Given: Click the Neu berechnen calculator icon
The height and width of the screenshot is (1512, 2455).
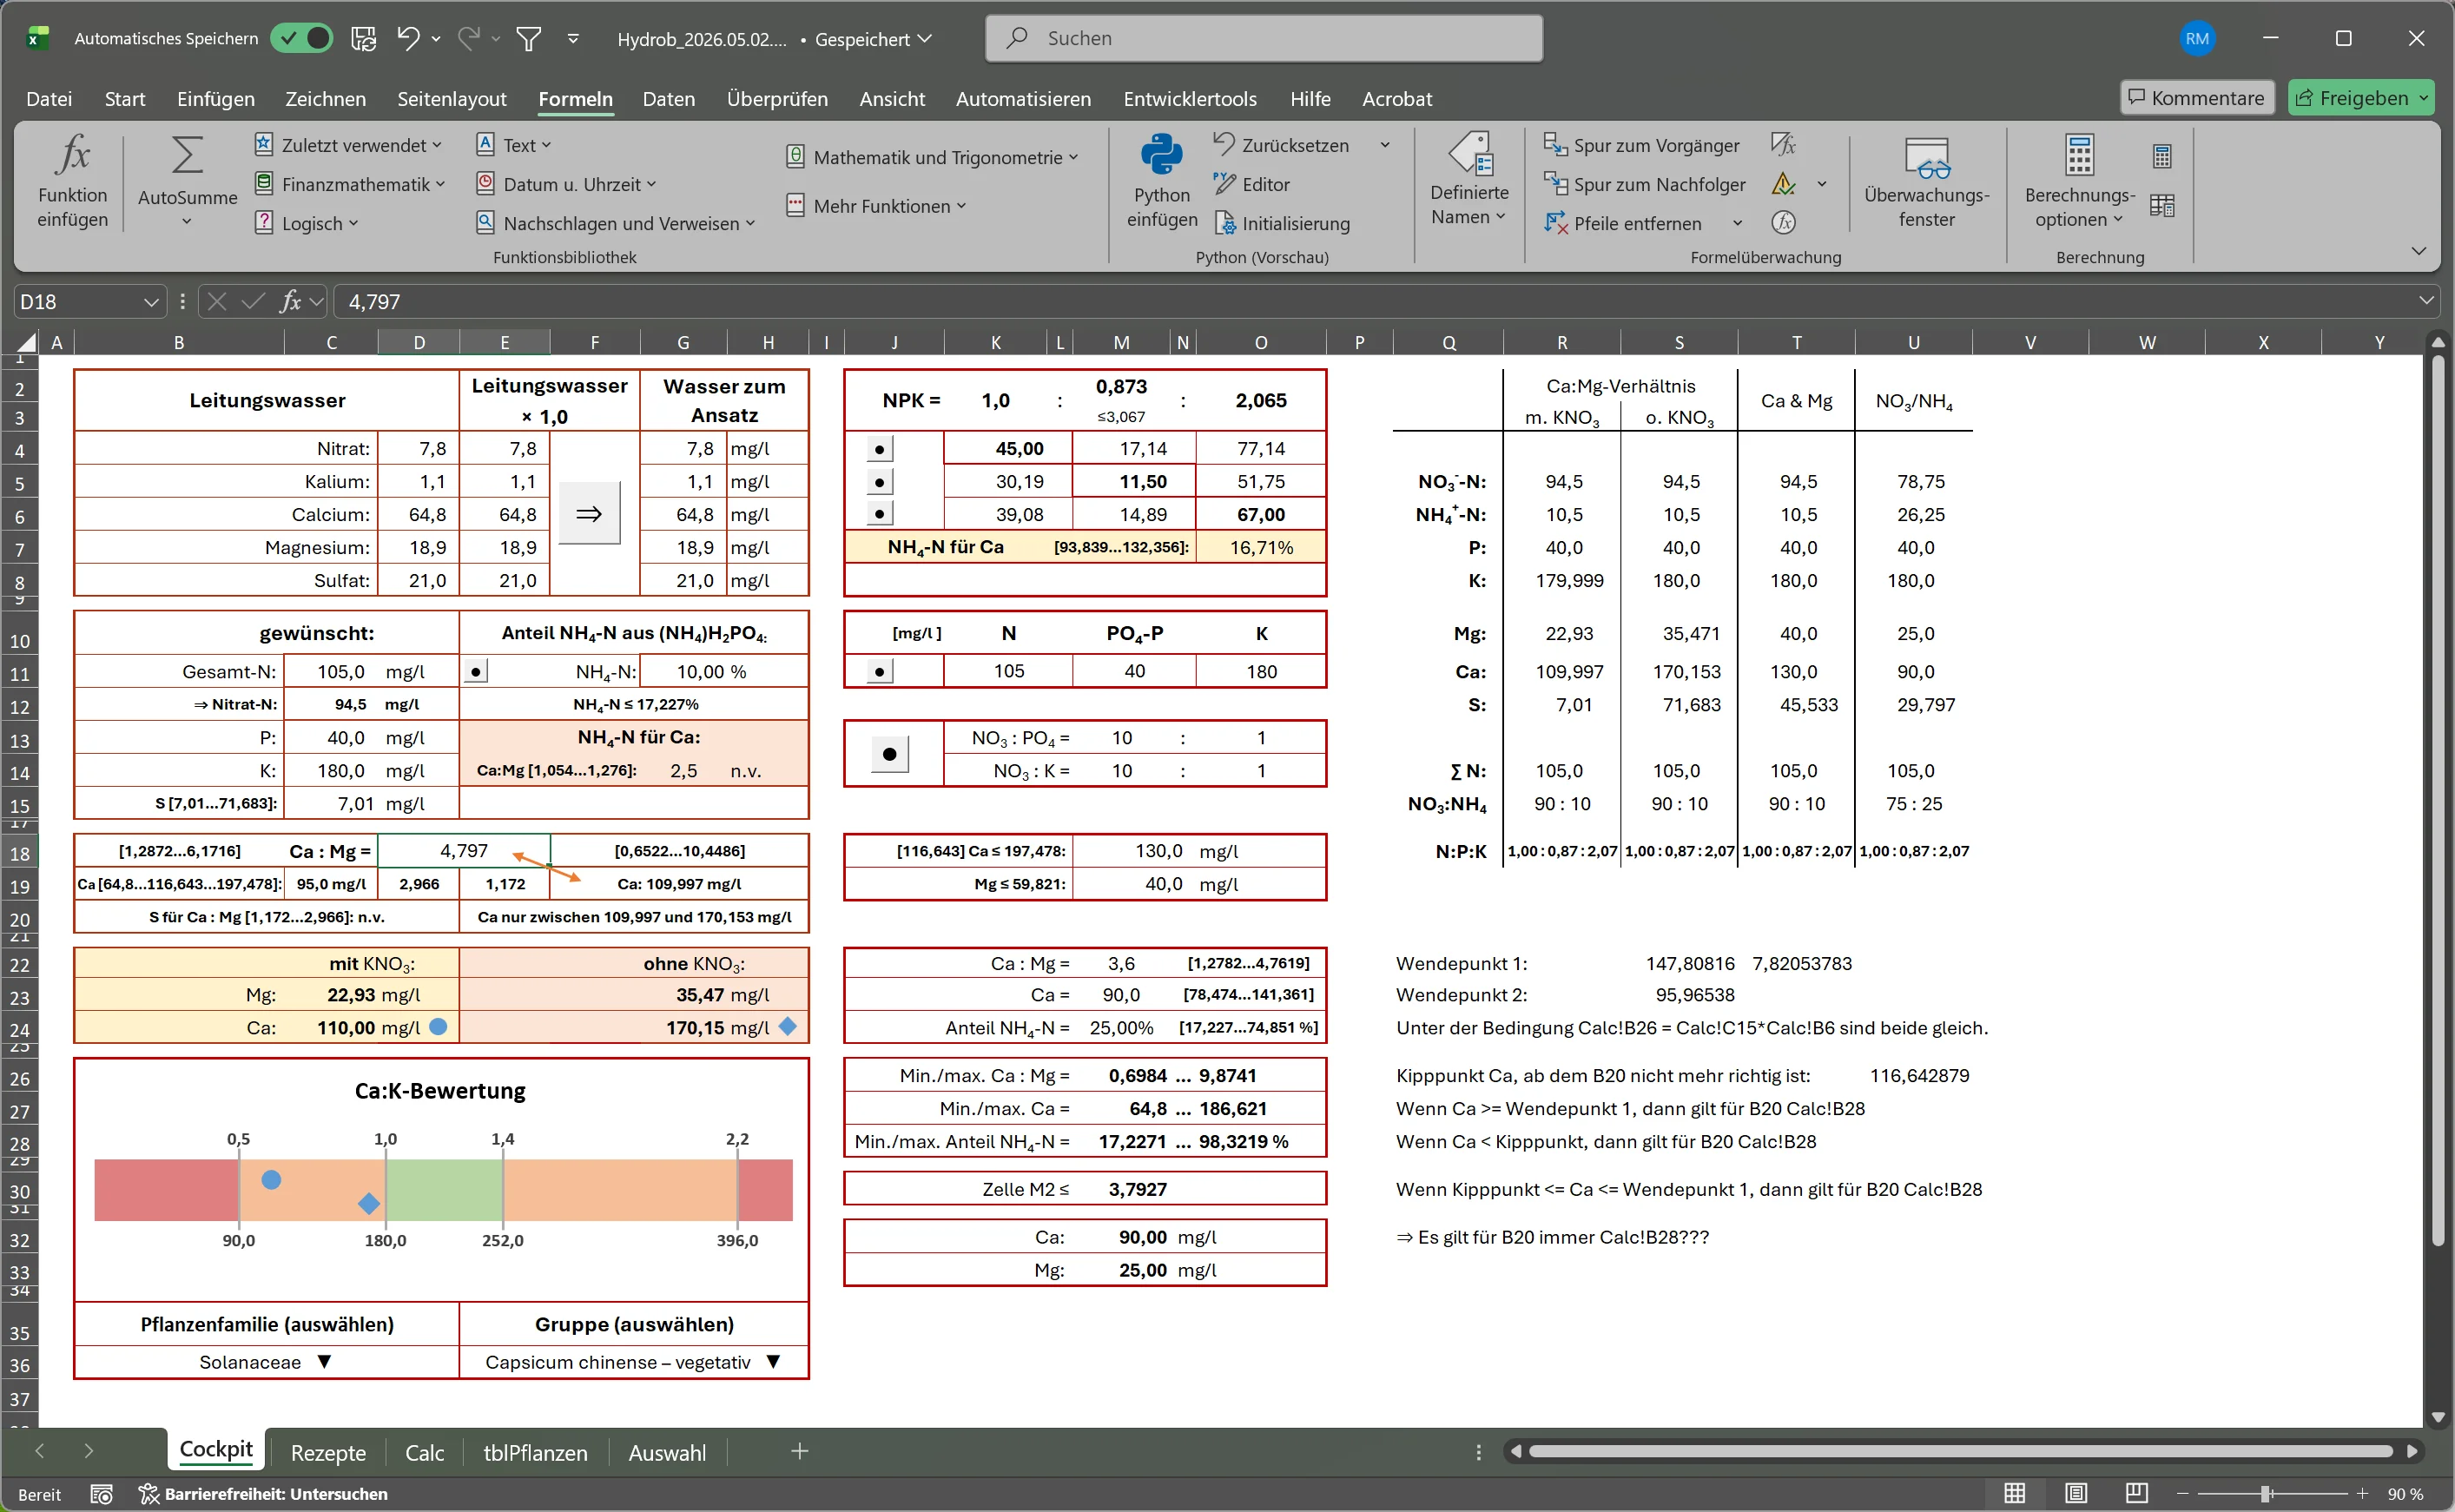Looking at the screenshot, I should pyautogui.click(x=2162, y=156).
